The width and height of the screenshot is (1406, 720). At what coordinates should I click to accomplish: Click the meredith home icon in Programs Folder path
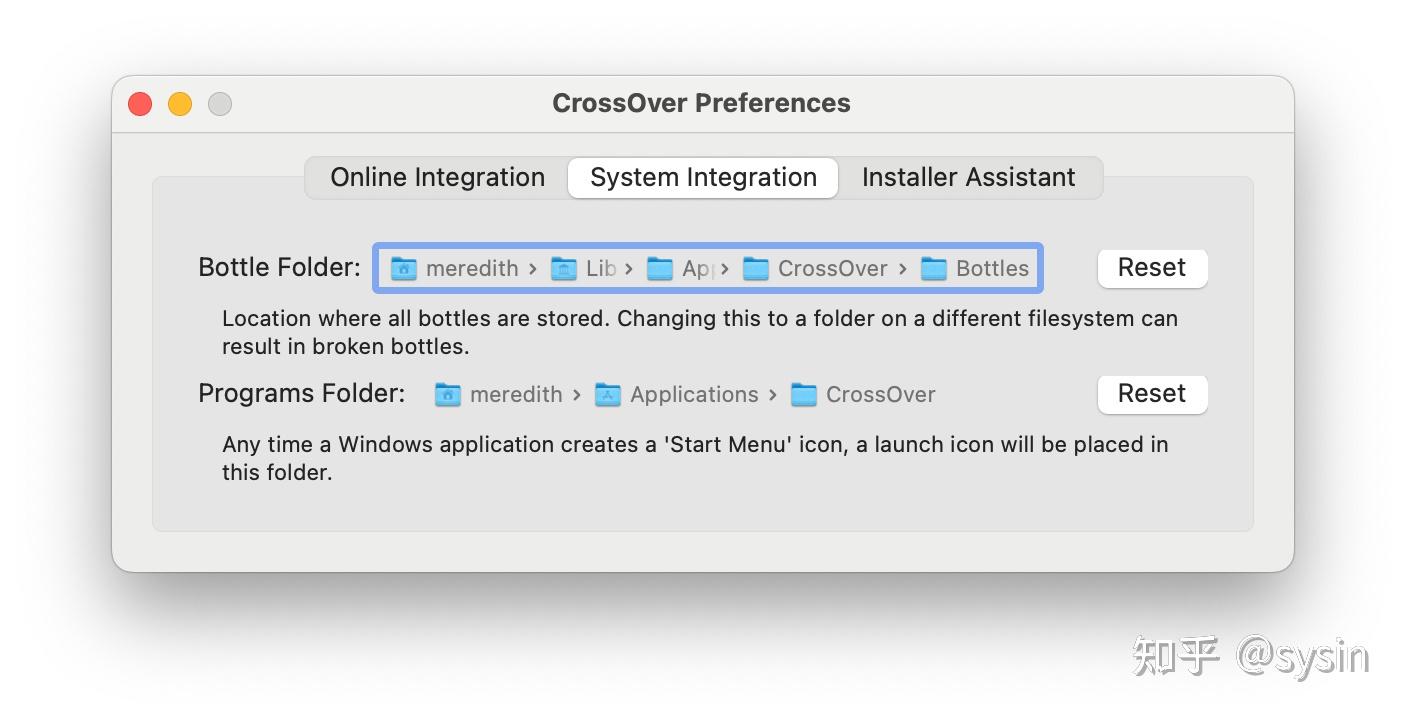pos(448,394)
